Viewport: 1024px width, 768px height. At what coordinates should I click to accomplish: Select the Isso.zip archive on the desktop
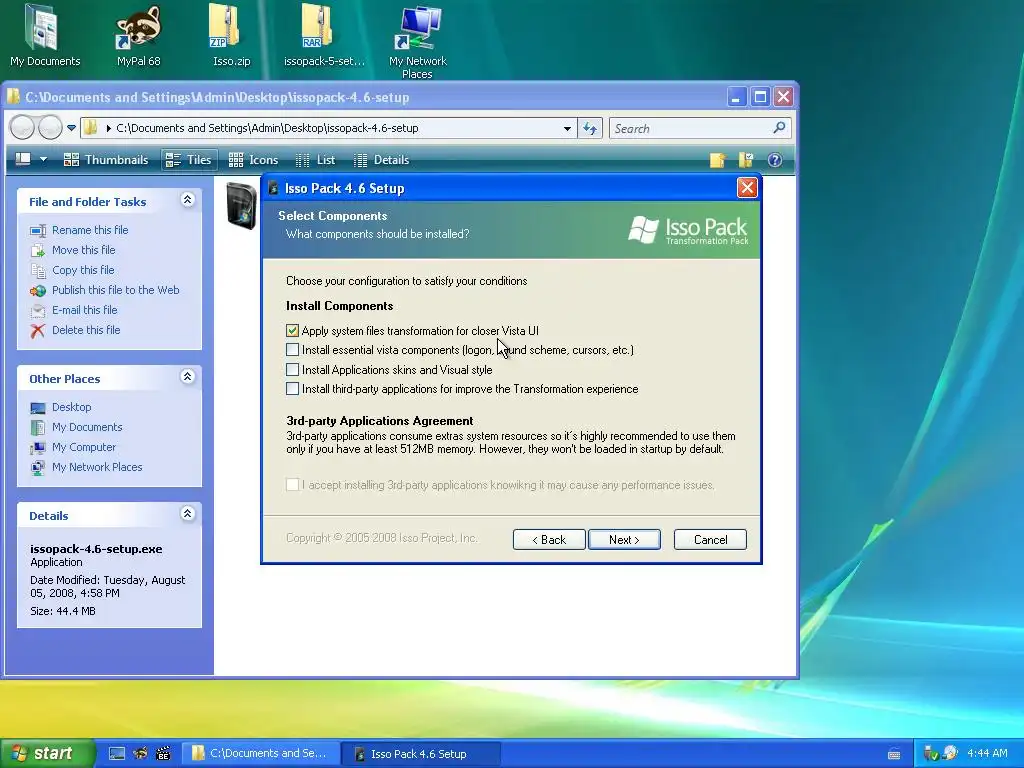tap(231, 36)
